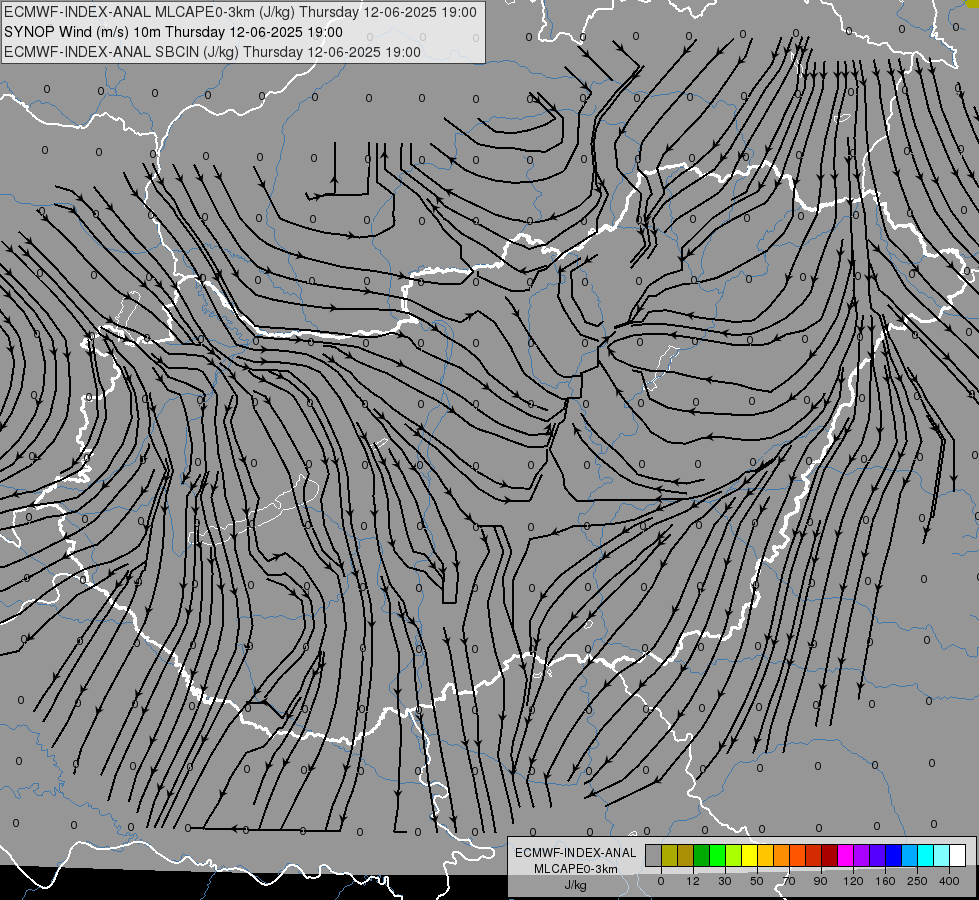Click the legend scale value 12
The image size is (979, 900).
coord(693,881)
